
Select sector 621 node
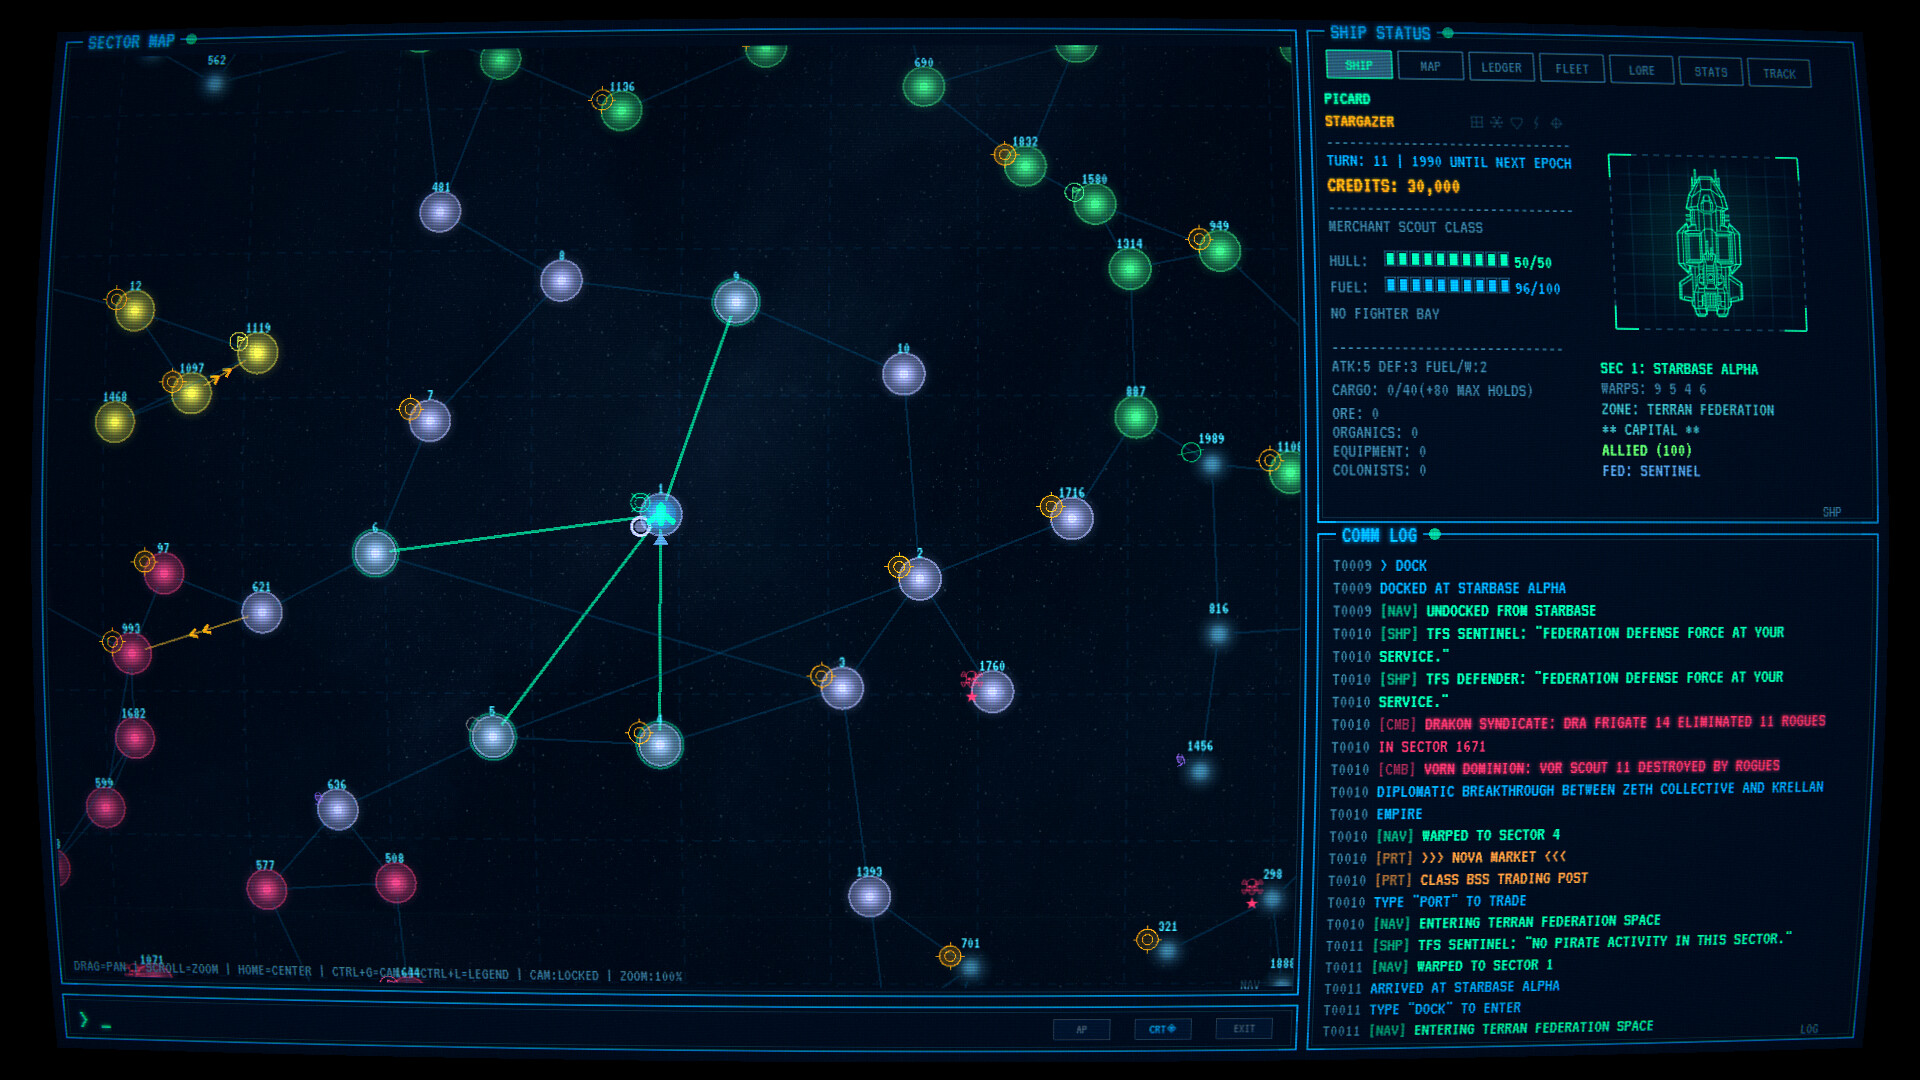click(262, 612)
